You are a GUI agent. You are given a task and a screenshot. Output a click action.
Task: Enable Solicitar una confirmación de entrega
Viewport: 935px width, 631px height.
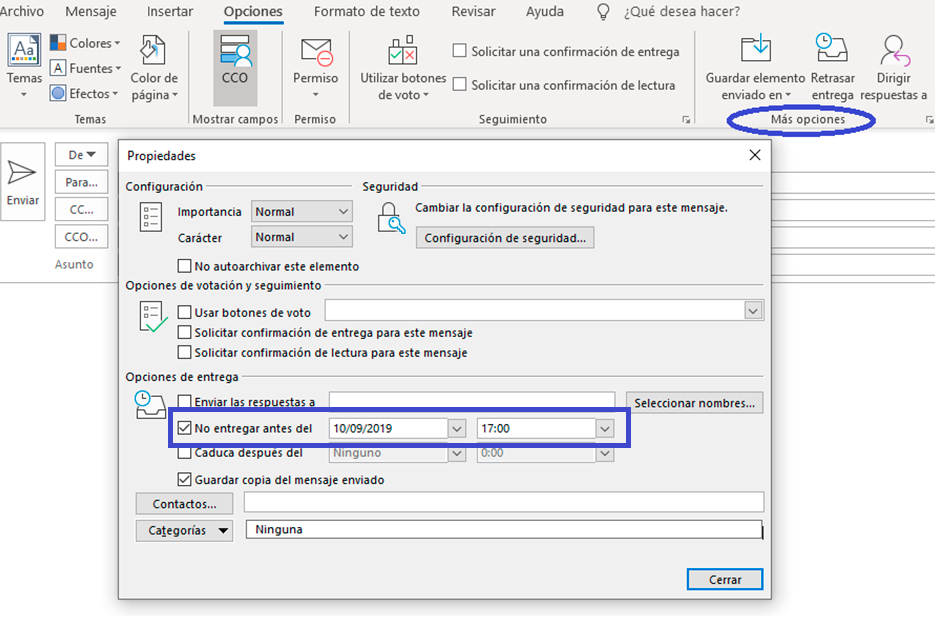[461, 51]
